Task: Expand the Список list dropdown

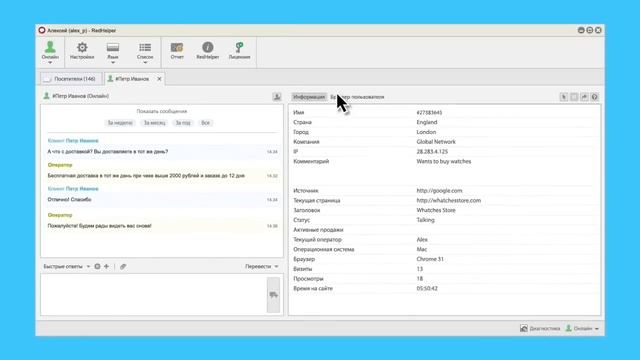Action: click(145, 53)
